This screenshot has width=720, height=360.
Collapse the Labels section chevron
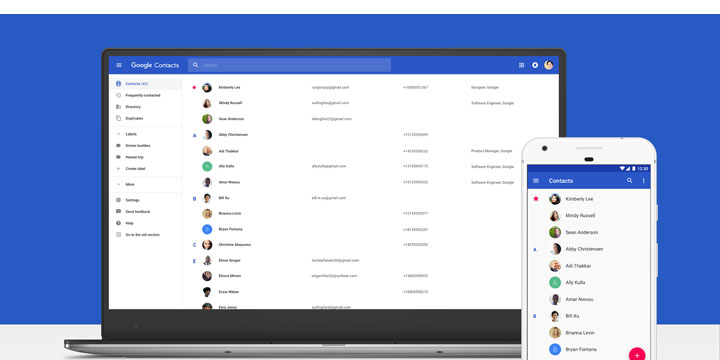[118, 134]
